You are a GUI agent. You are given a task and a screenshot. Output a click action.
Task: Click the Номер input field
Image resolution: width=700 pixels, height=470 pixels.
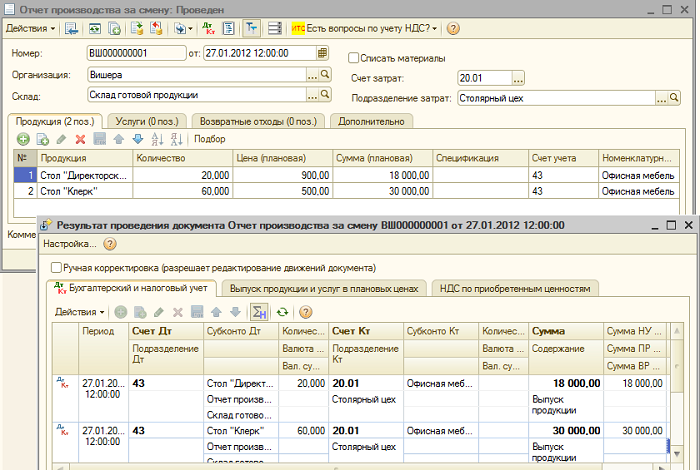137,53
